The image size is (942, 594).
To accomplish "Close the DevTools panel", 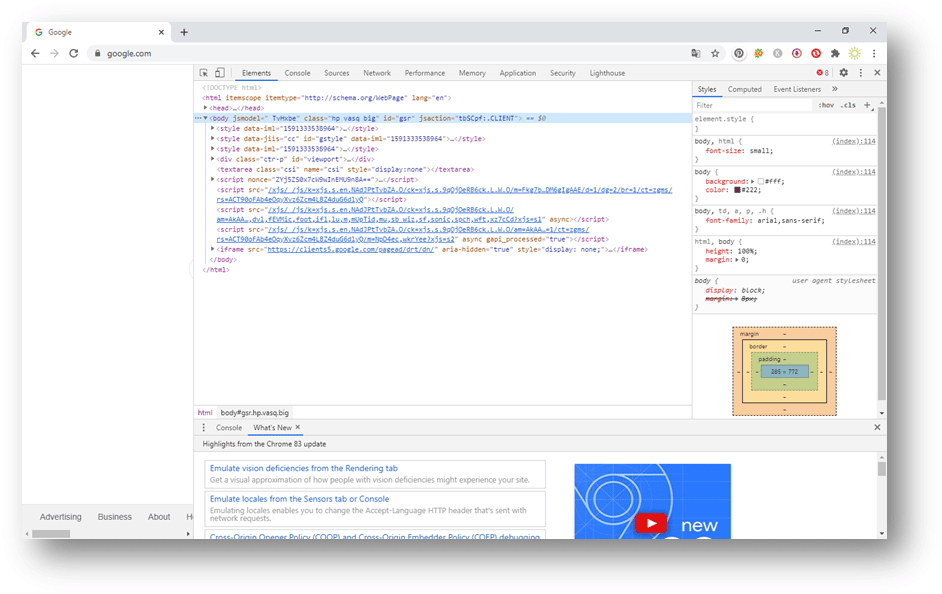I will tap(877, 73).
